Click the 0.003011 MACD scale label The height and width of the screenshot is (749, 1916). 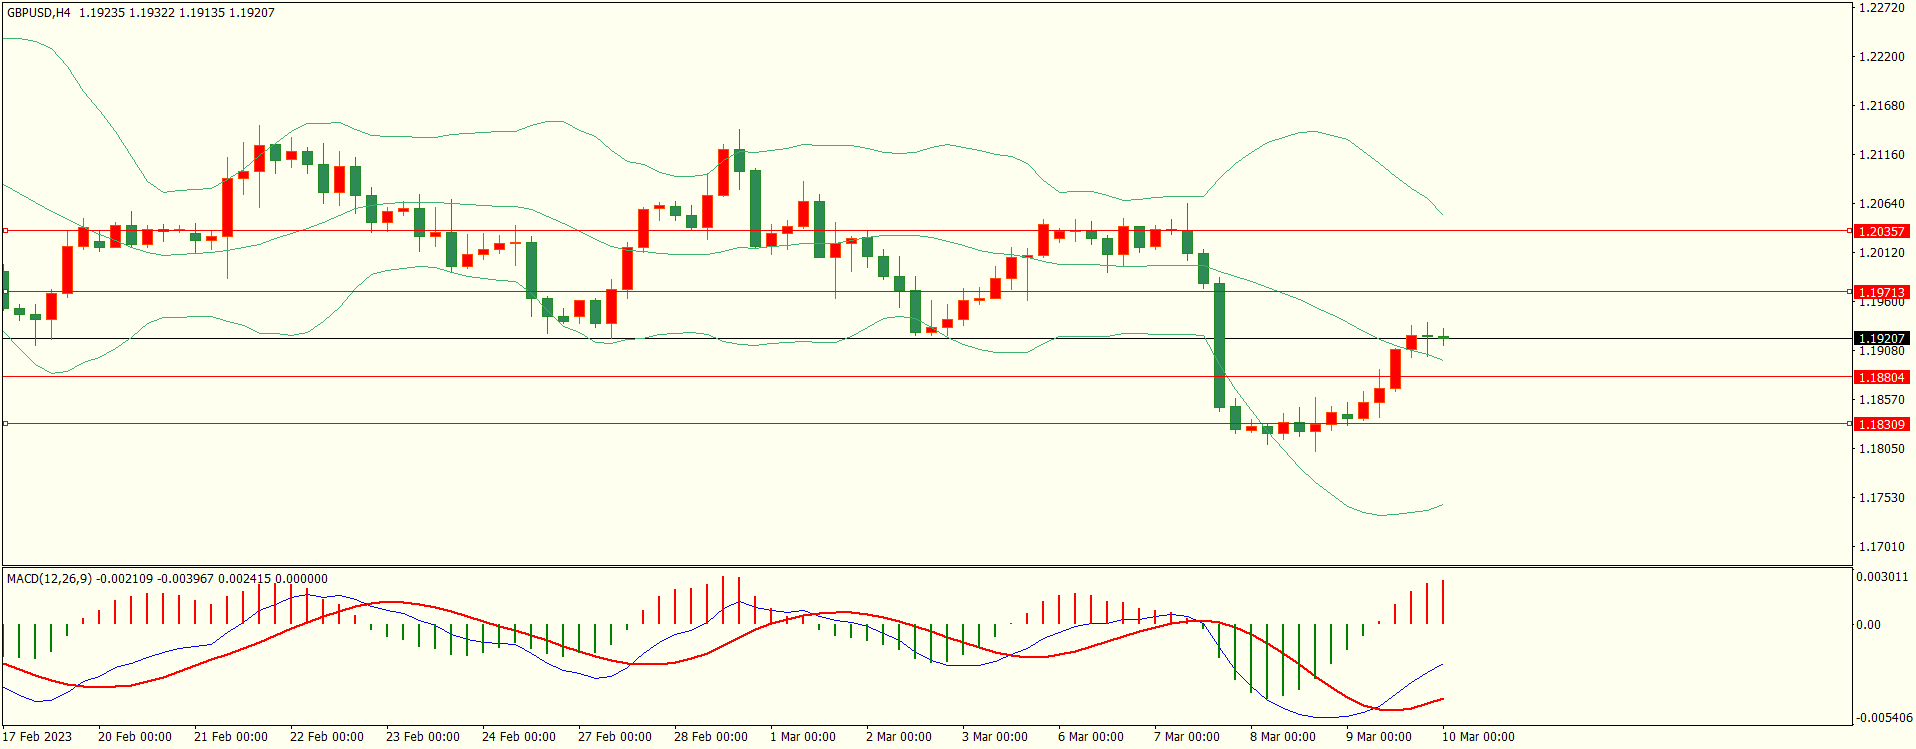(1882, 577)
